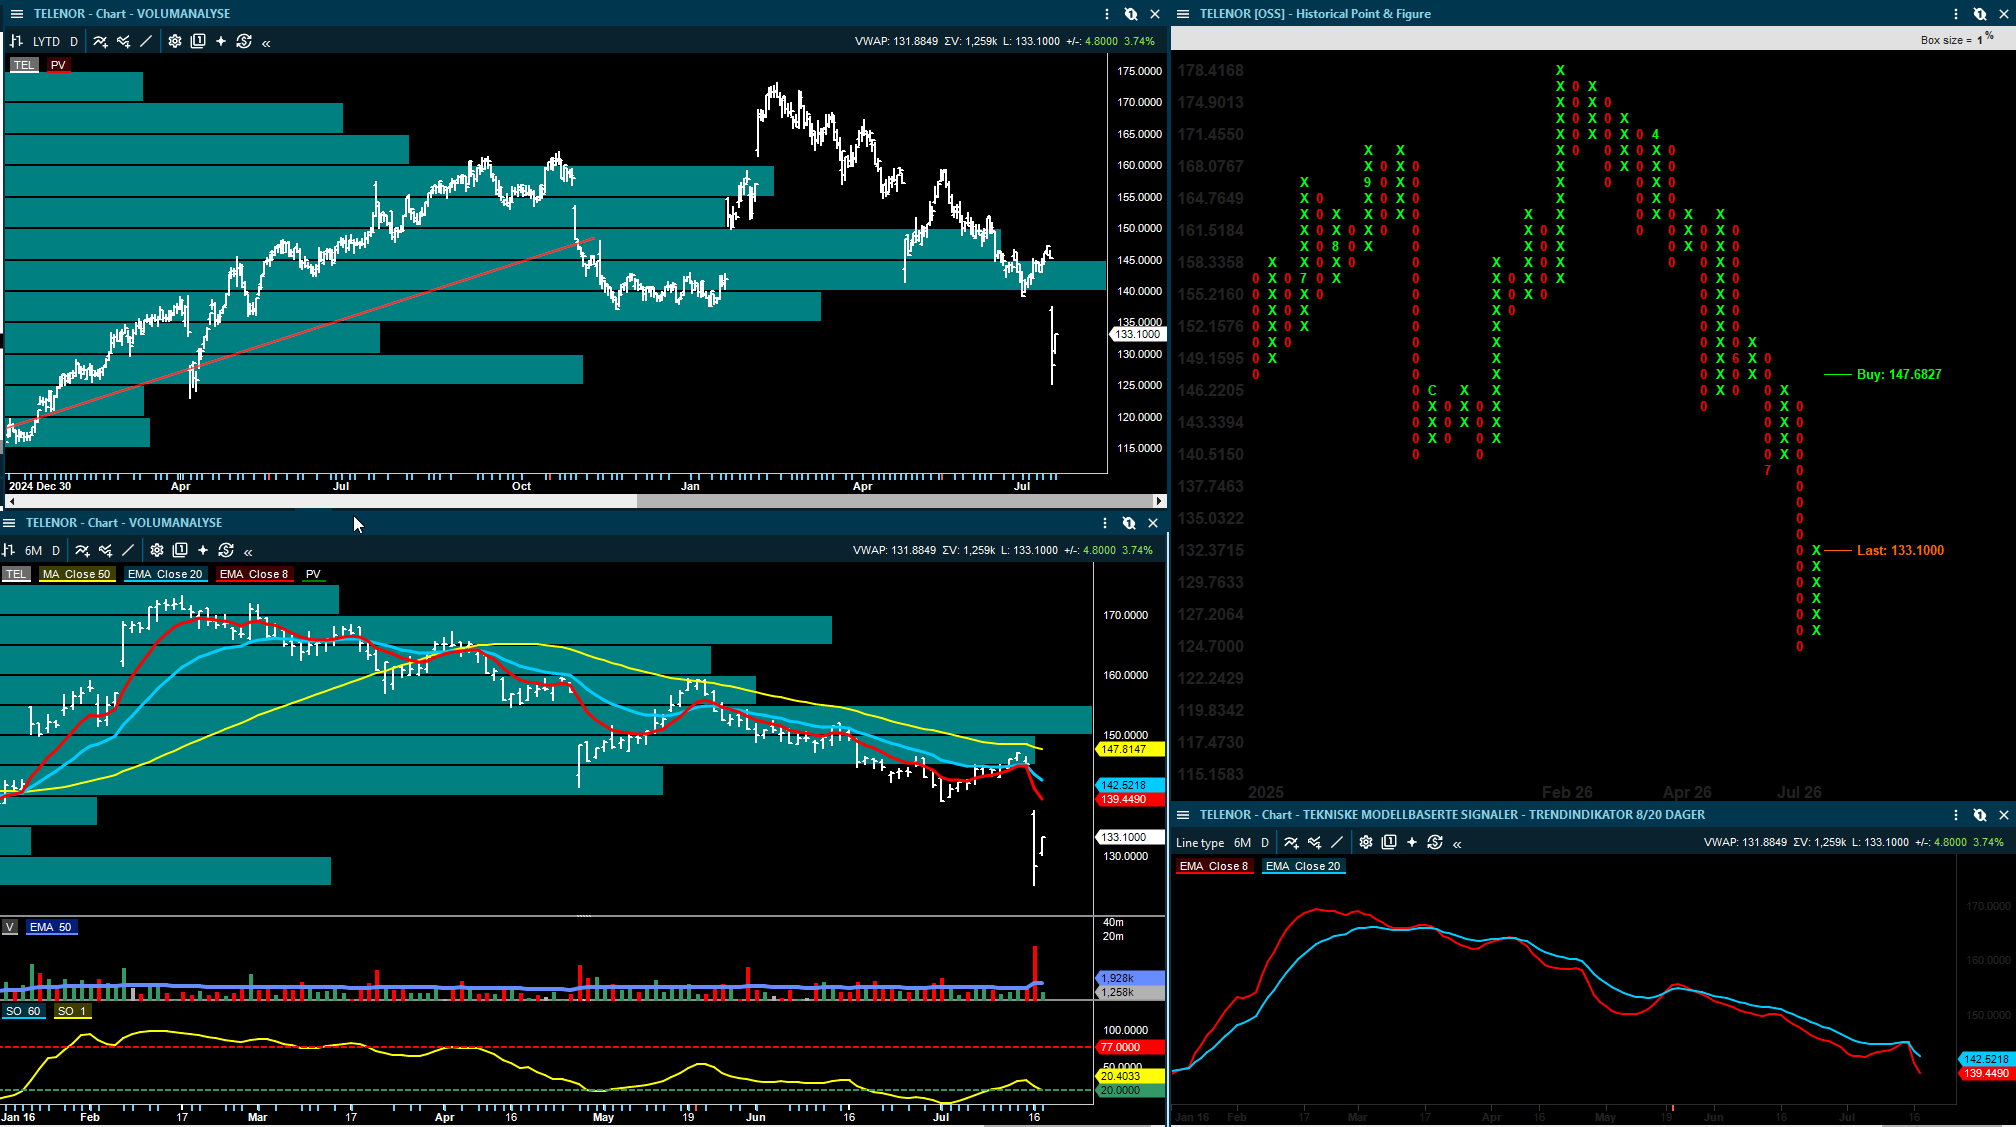2016x1127 pixels.
Task: Click currency refresh icon in Trendindikator chart
Action: point(1435,842)
